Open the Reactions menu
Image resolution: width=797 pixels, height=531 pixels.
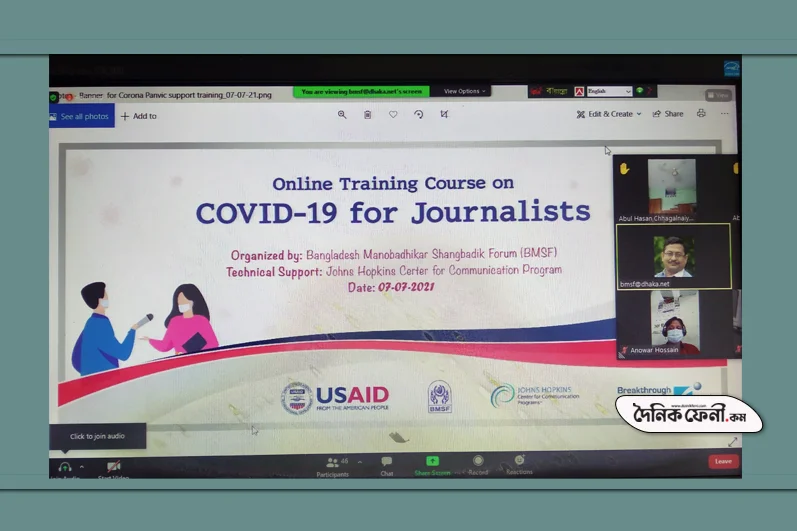click(519, 460)
